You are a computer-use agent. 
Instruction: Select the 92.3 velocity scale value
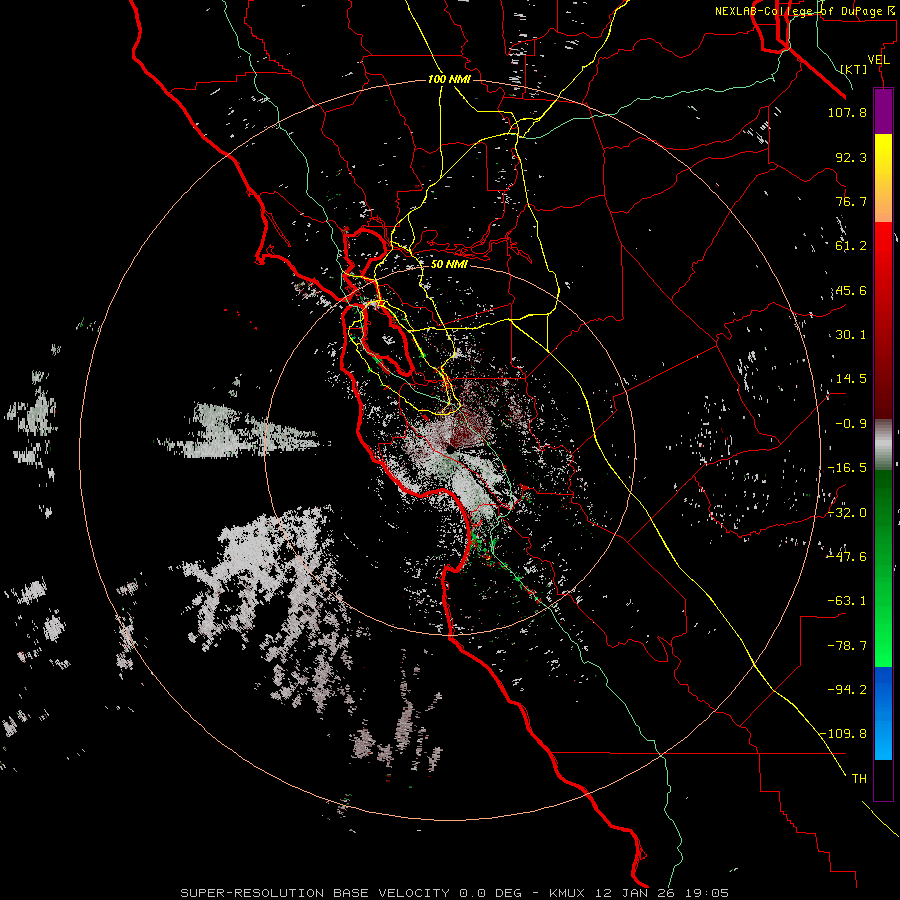coord(851,157)
